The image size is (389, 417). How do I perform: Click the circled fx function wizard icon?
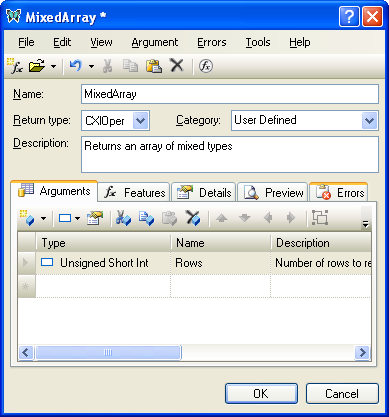[x=206, y=66]
